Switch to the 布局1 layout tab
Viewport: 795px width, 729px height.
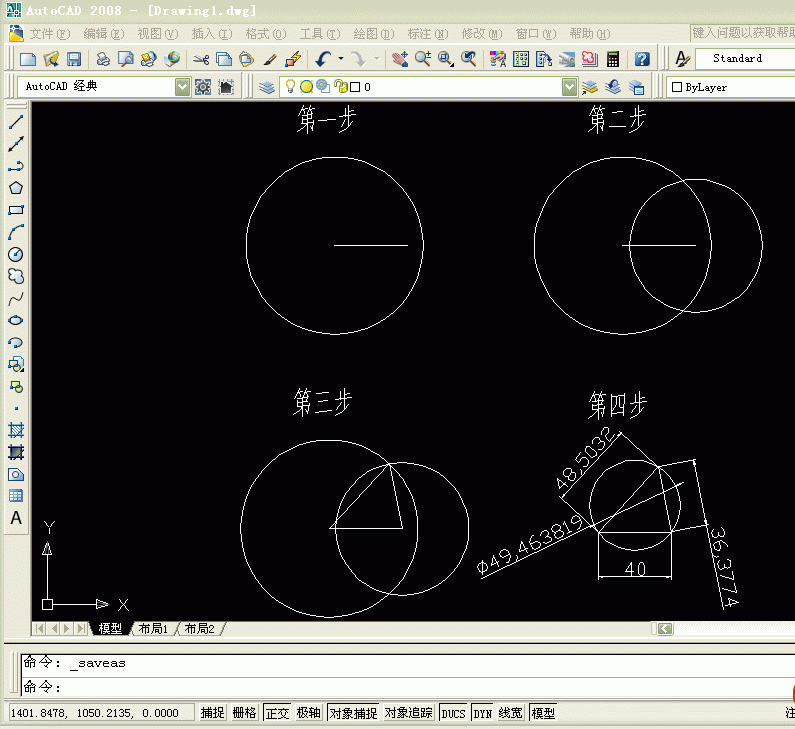pyautogui.click(x=153, y=629)
